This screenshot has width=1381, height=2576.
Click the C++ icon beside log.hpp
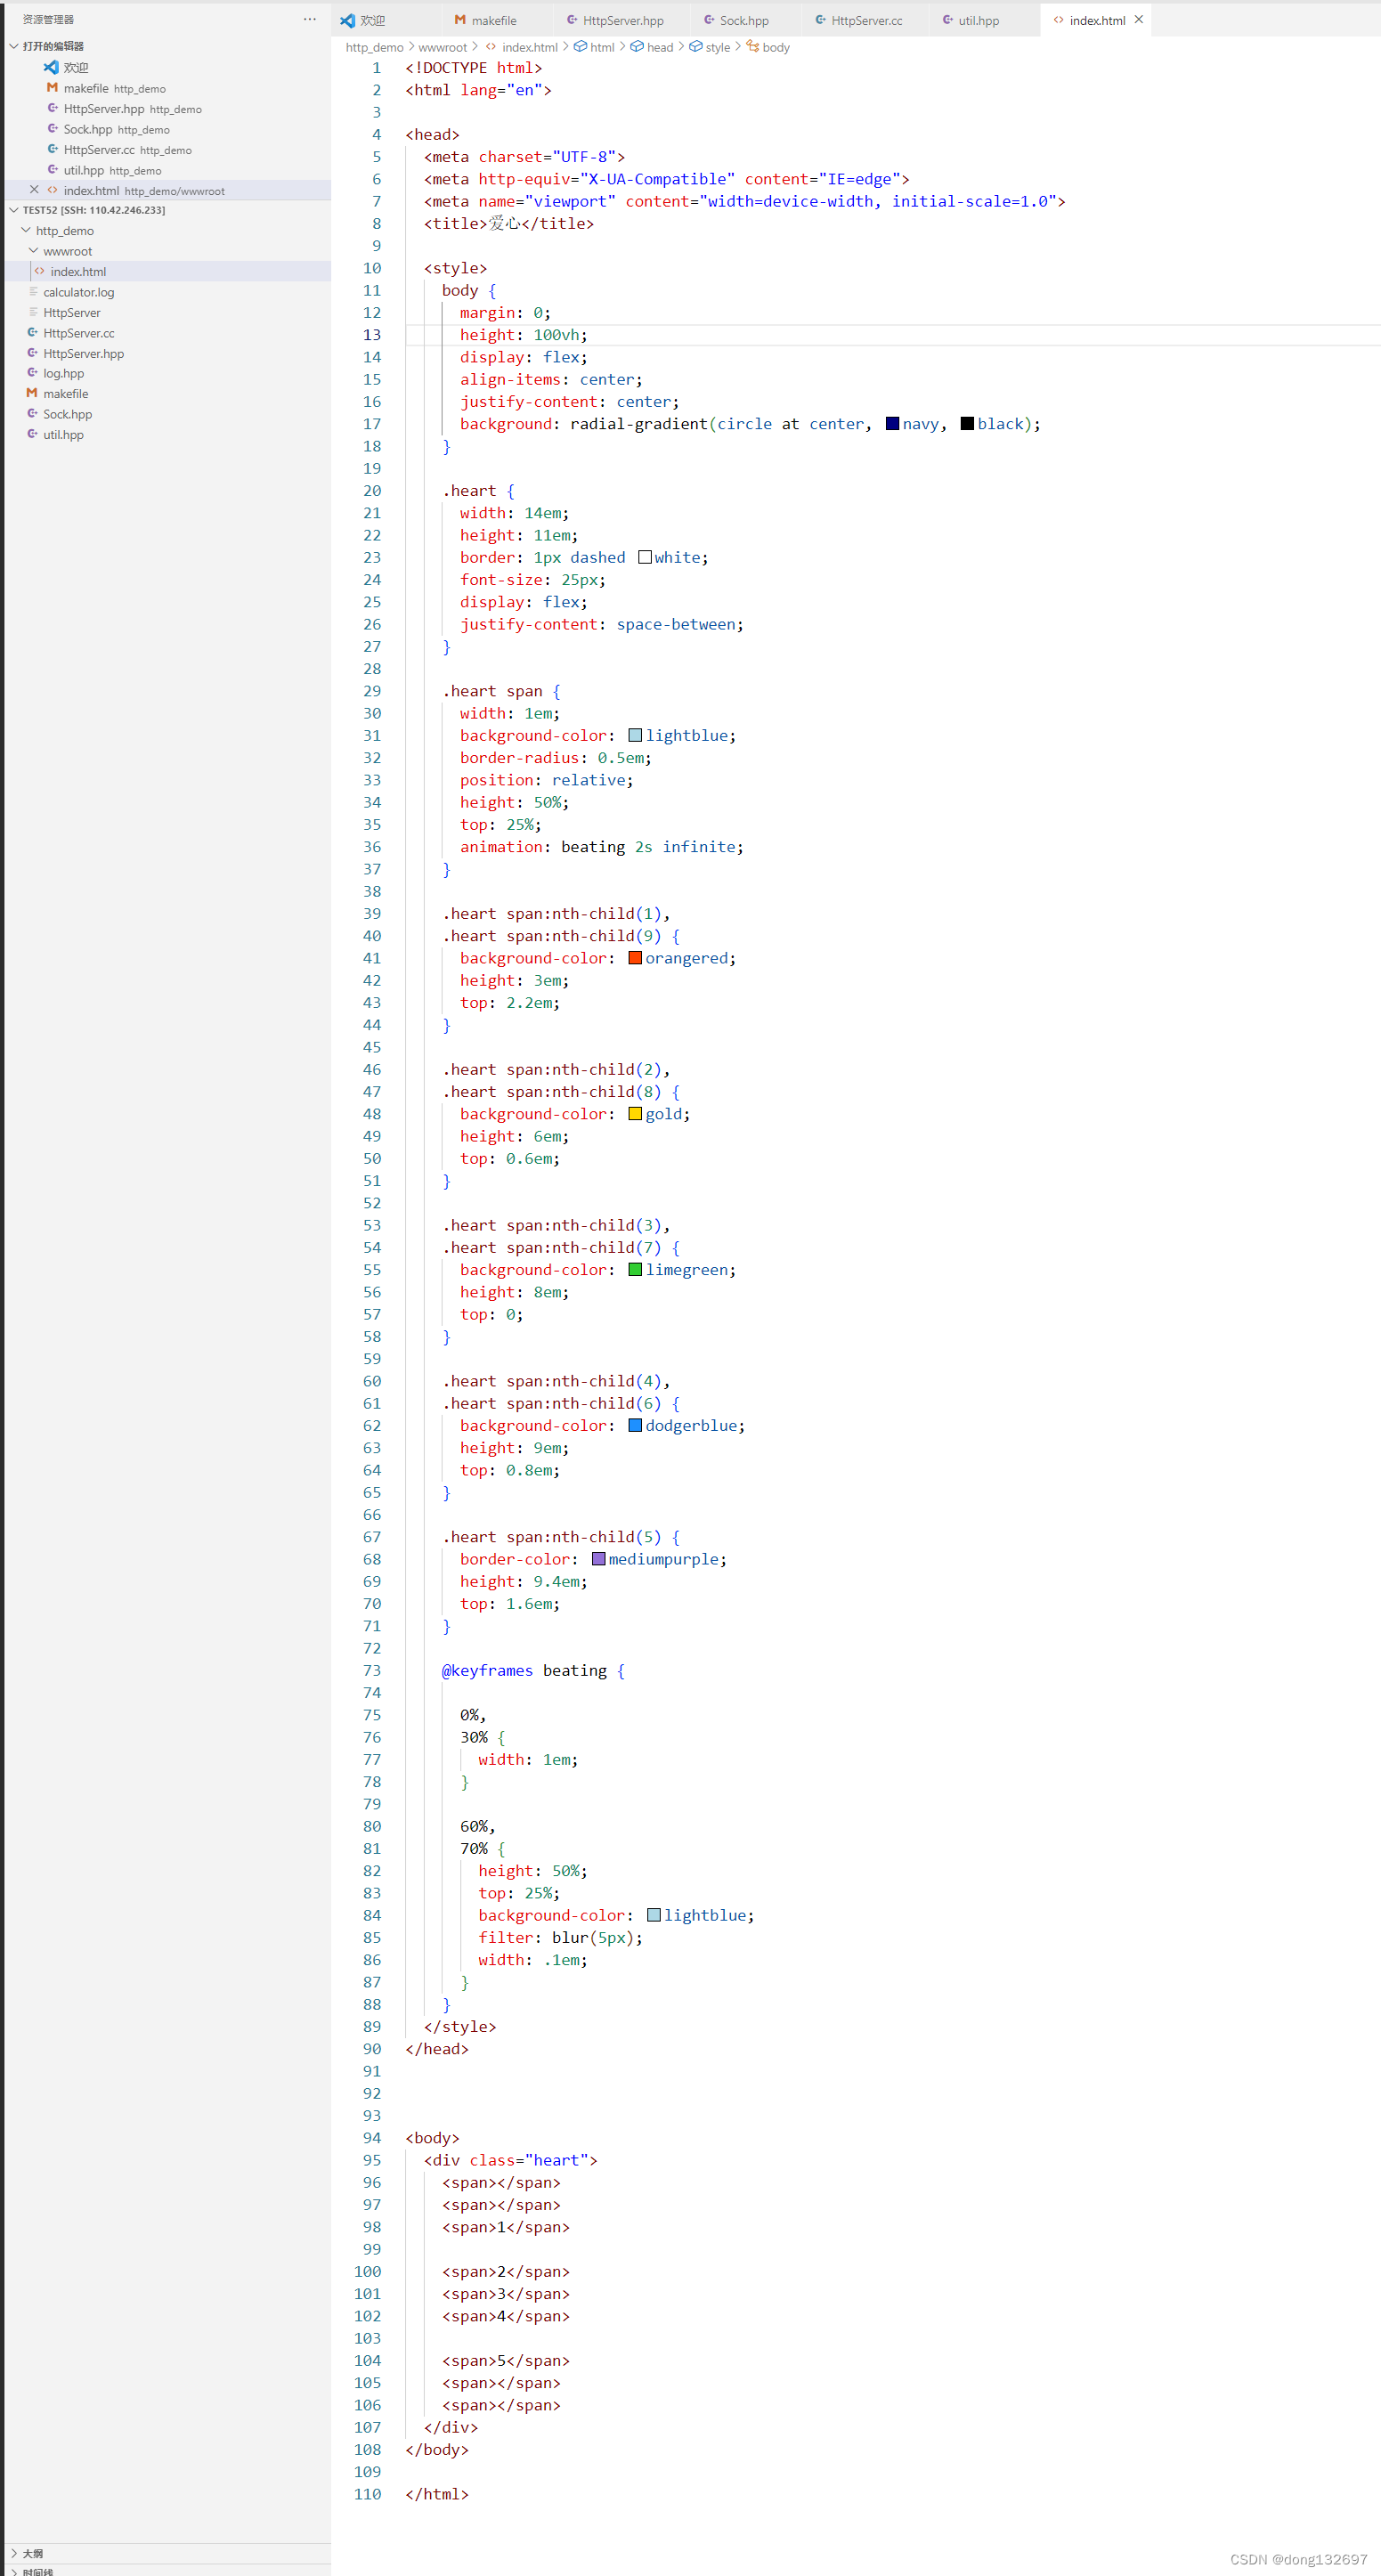32,373
